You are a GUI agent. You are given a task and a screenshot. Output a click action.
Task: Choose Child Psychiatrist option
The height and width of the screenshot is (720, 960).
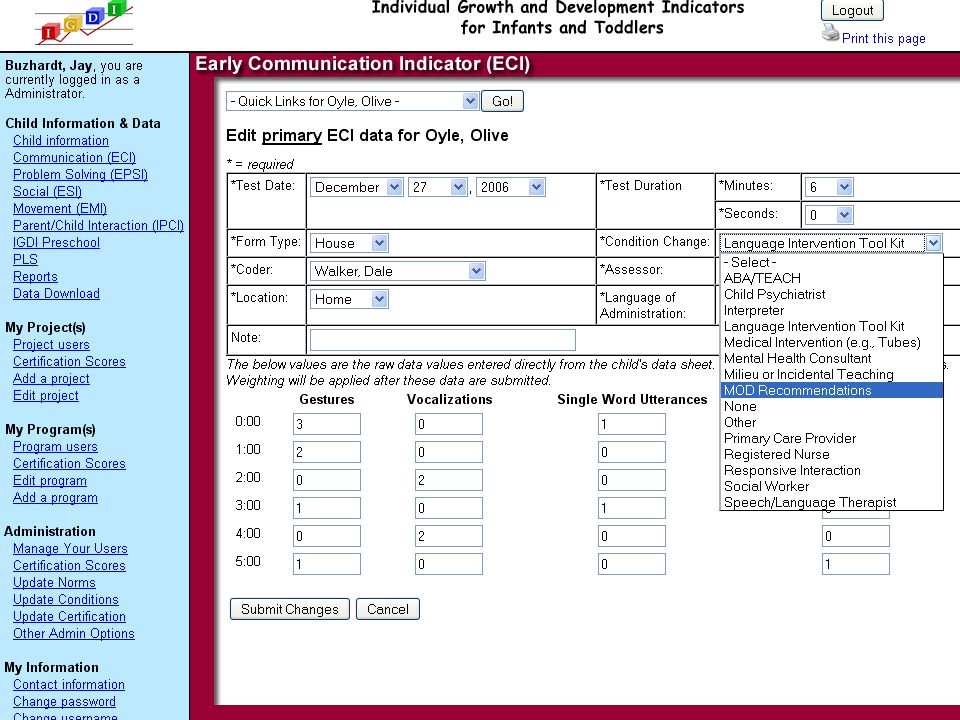[x=831, y=294]
